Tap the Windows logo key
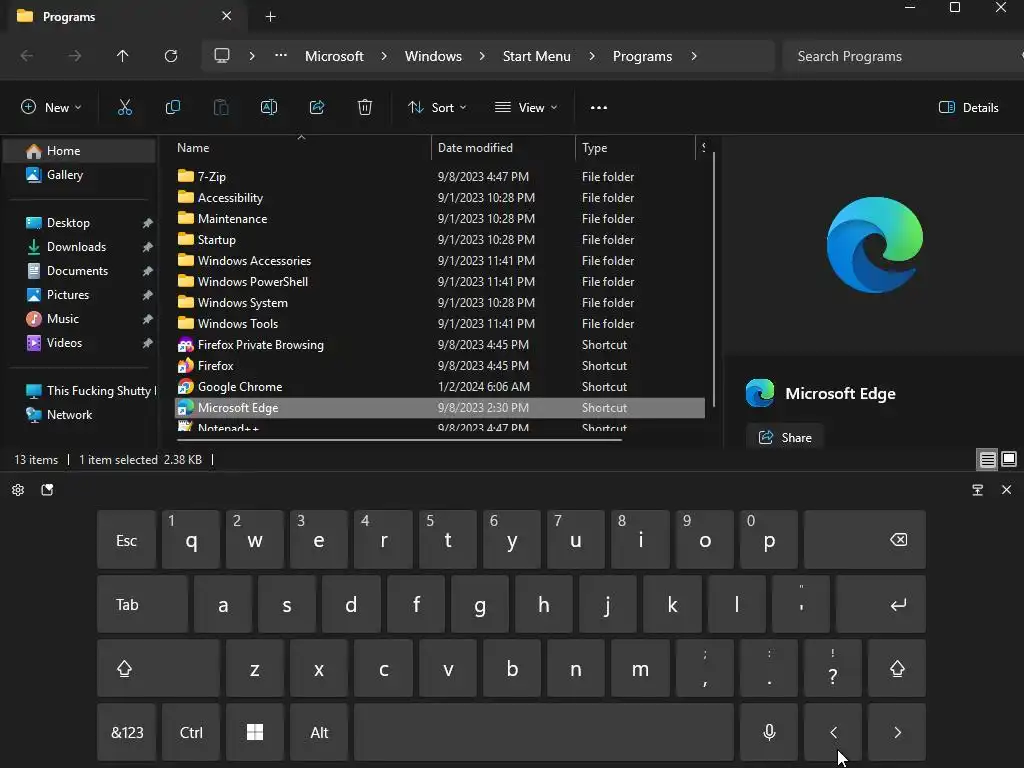1024x768 pixels. (x=255, y=732)
